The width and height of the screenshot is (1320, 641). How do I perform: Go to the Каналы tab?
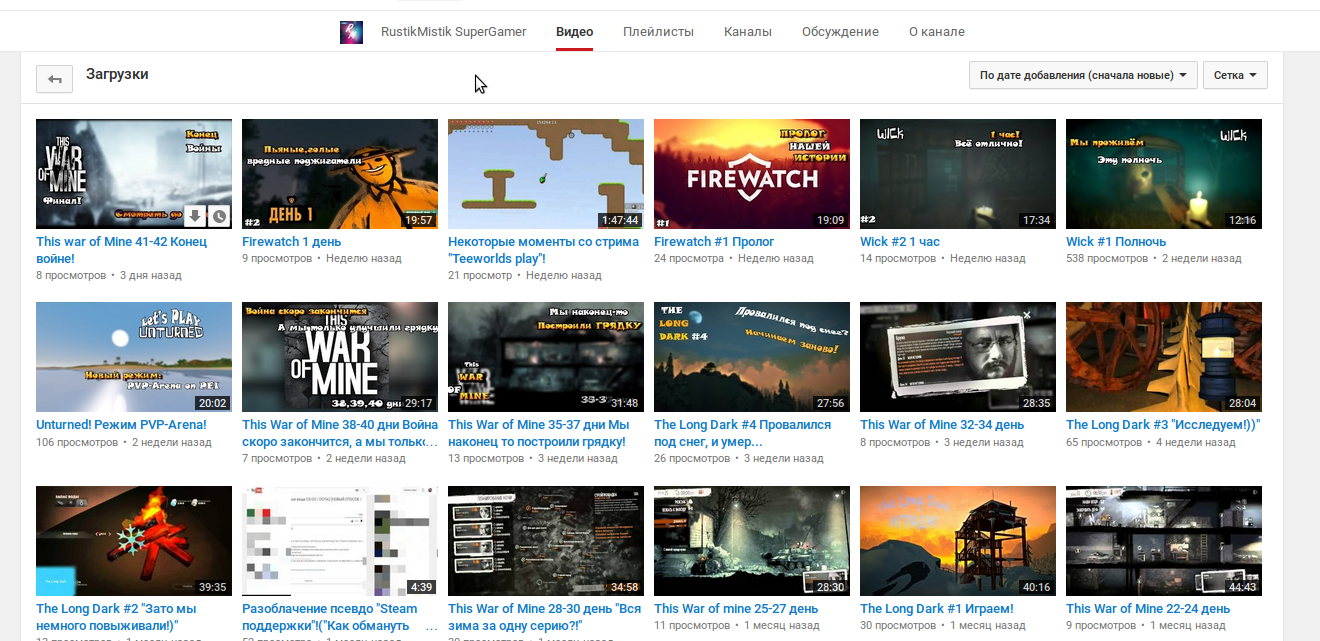point(748,32)
